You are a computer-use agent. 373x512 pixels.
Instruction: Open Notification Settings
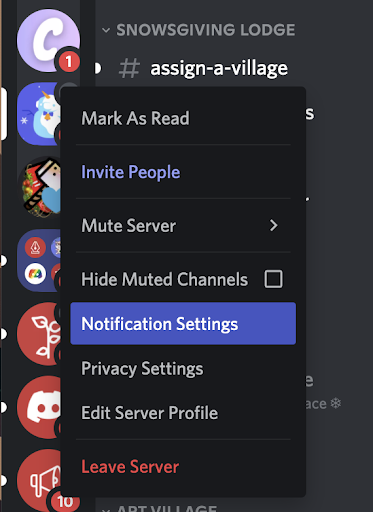(x=183, y=323)
